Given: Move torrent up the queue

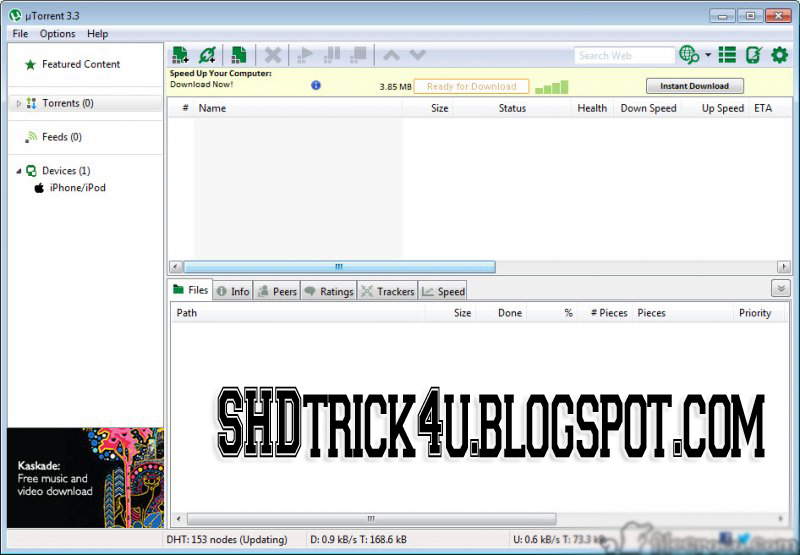Looking at the screenshot, I should pyautogui.click(x=391, y=55).
